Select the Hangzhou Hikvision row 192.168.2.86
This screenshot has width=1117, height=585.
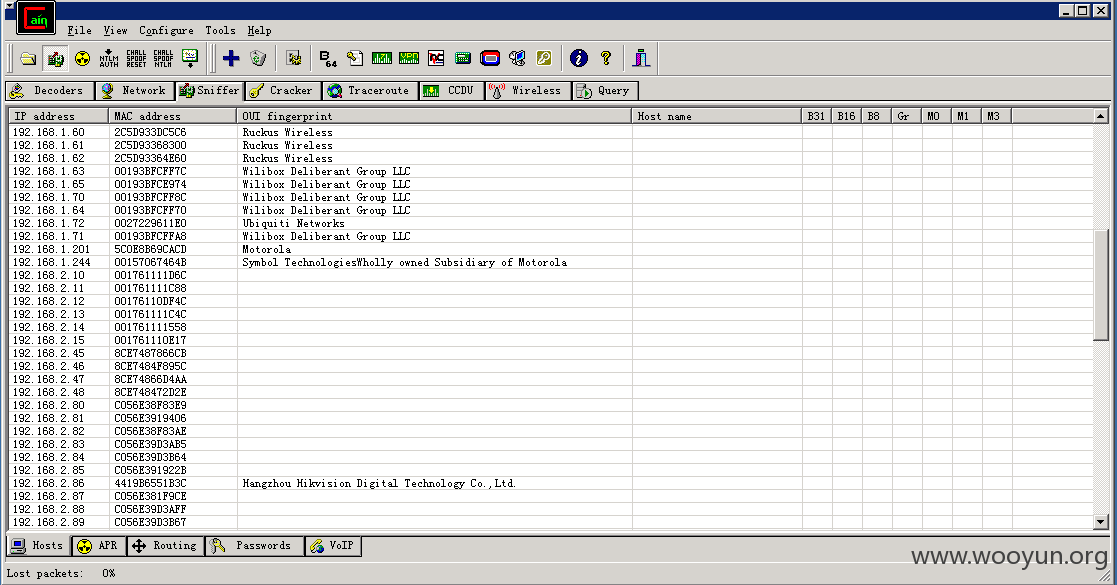coord(551,484)
